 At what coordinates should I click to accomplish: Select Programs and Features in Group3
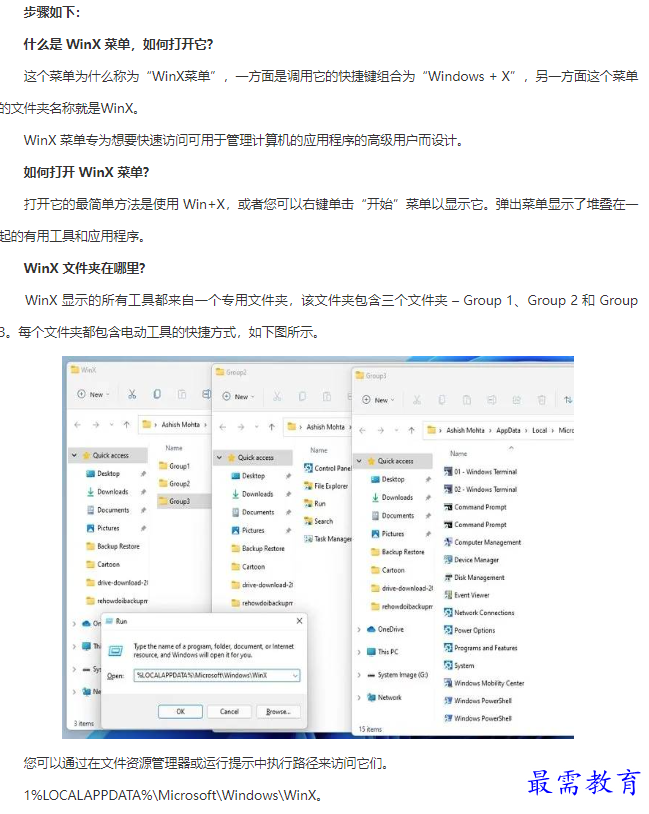[x=481, y=648]
